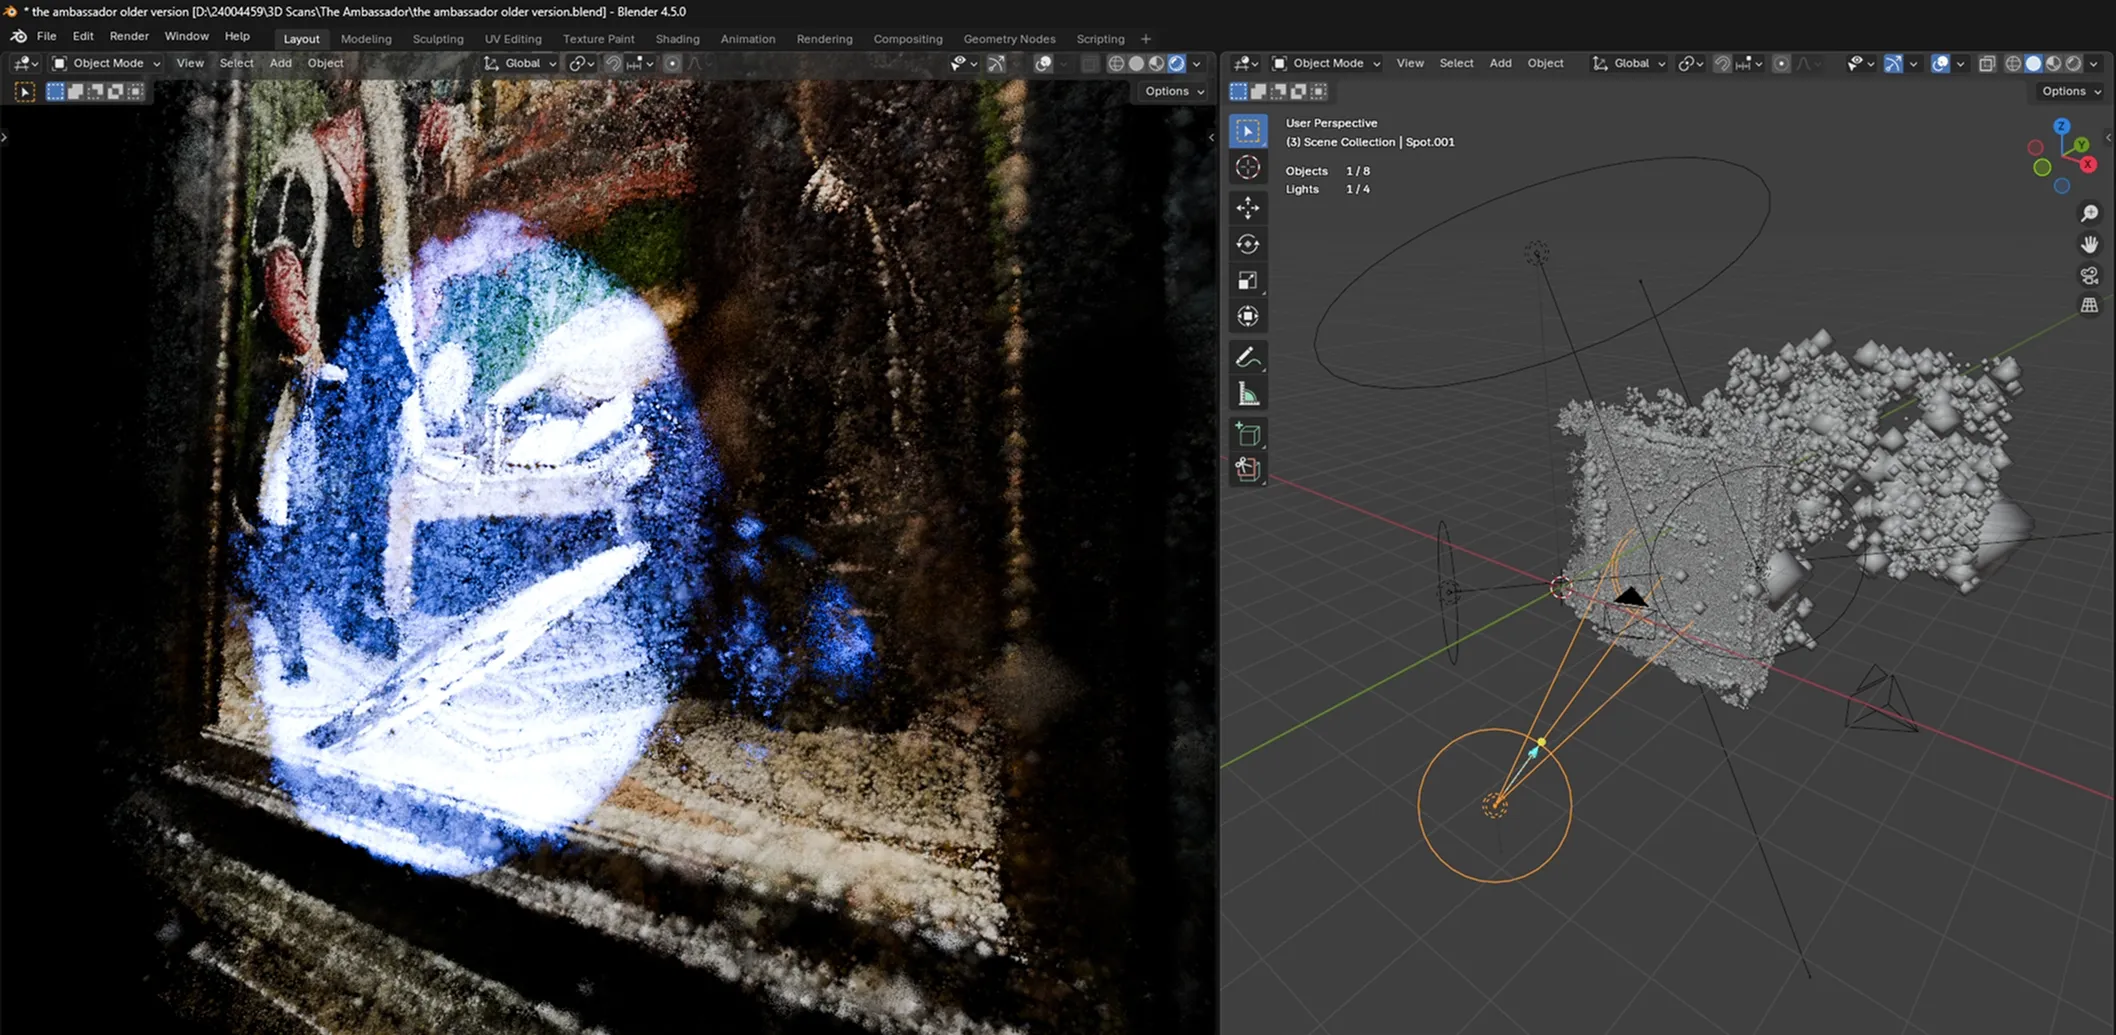Click the Z axis on the navigation gizmo
2116x1035 pixels.
pyautogui.click(x=2061, y=126)
